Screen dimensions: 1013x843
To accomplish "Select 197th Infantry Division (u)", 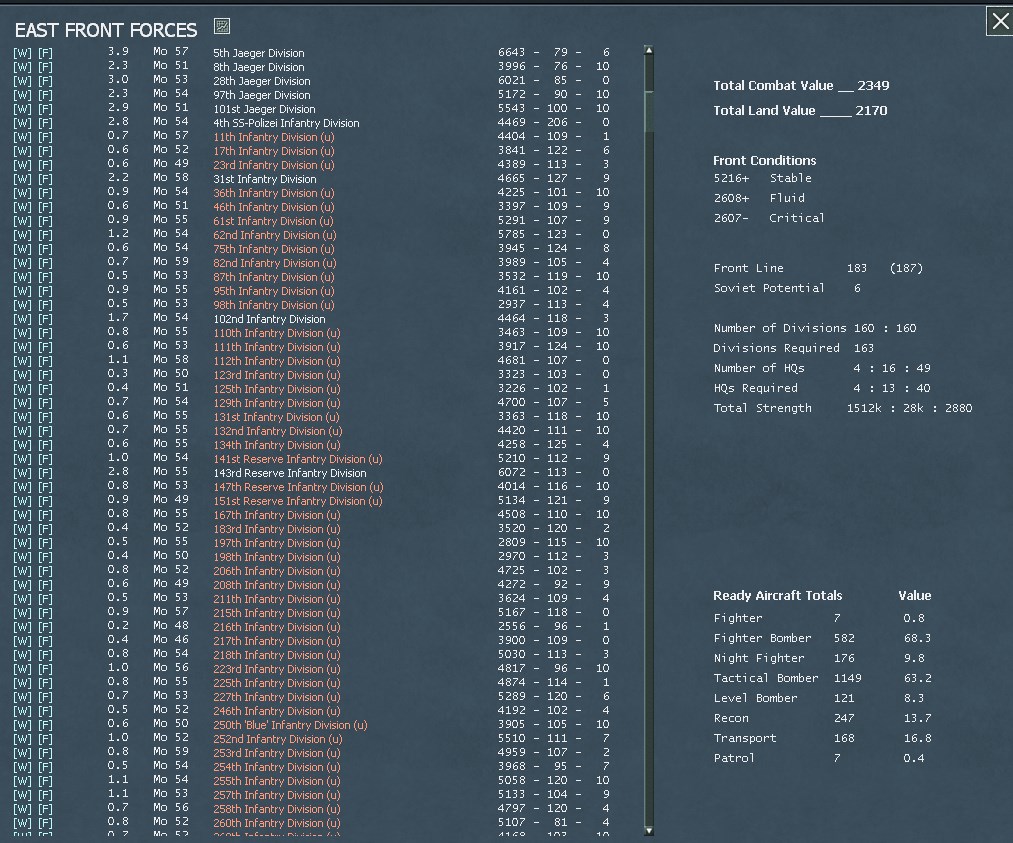I will pos(277,543).
